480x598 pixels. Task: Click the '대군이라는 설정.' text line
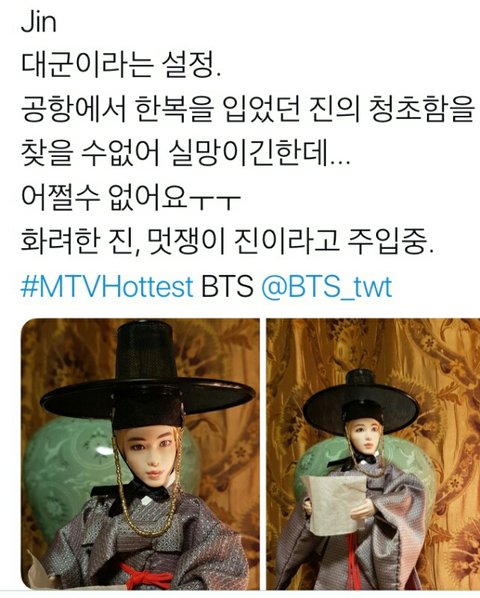pos(120,67)
